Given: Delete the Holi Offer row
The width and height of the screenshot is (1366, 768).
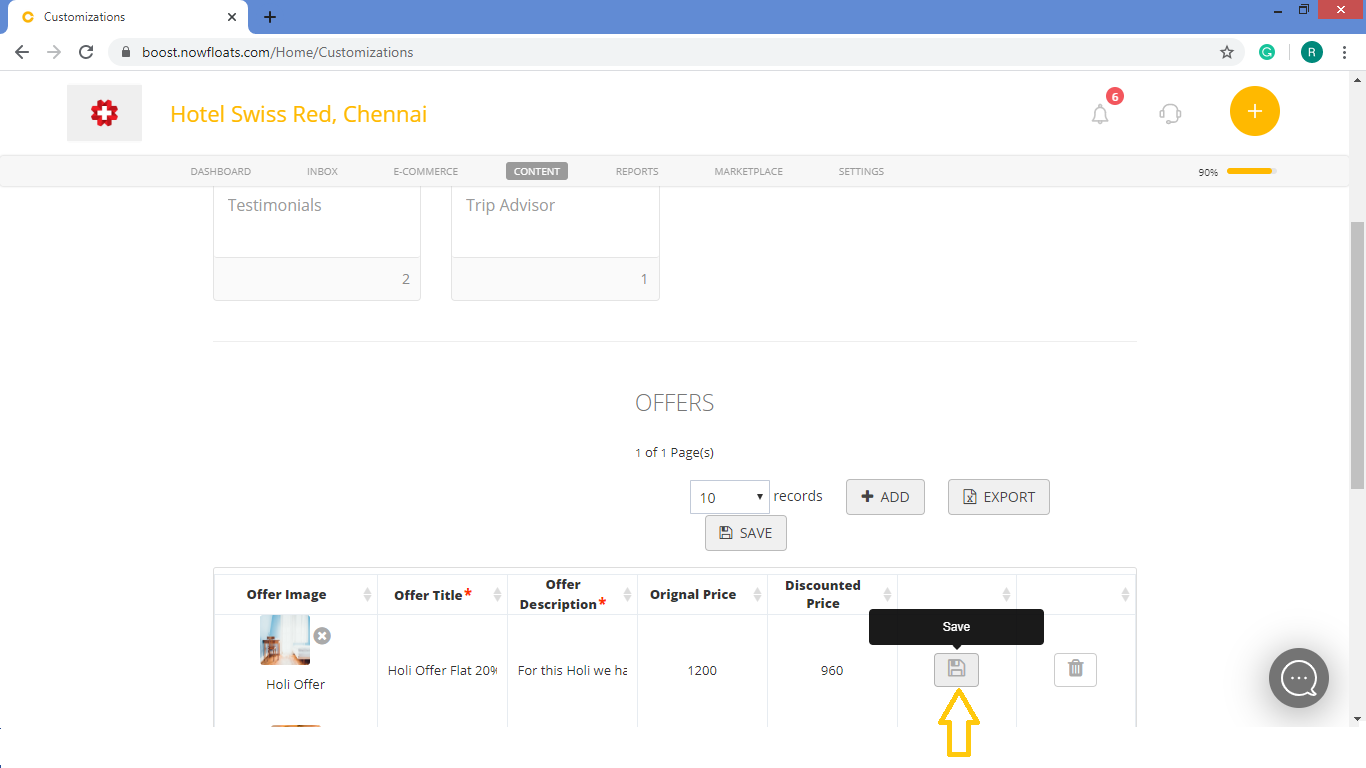Looking at the screenshot, I should pyautogui.click(x=1075, y=669).
